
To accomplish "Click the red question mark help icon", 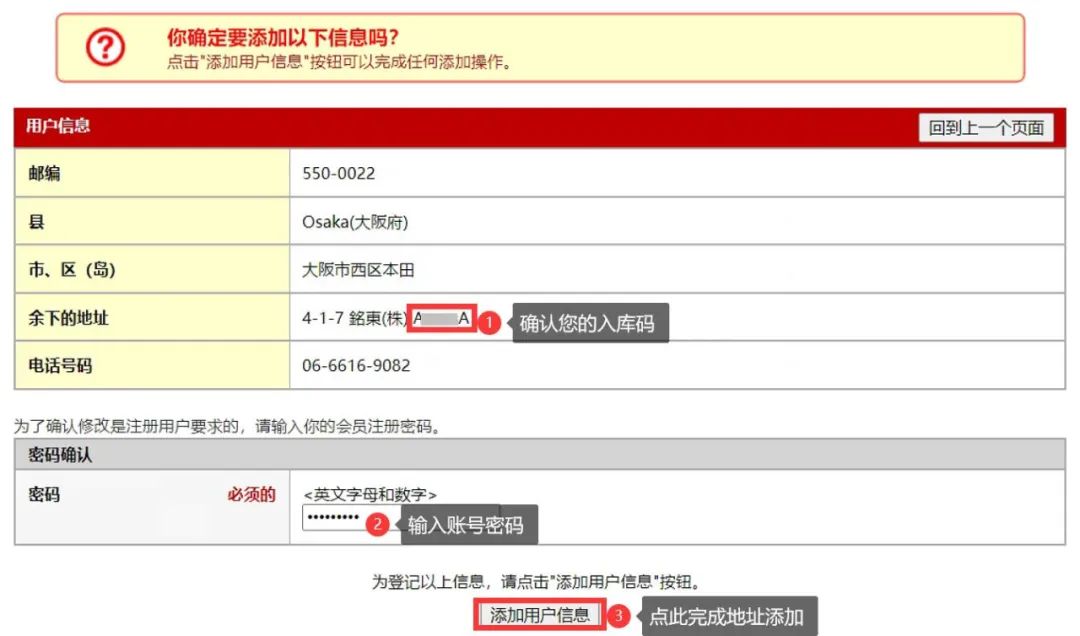I will (x=104, y=45).
